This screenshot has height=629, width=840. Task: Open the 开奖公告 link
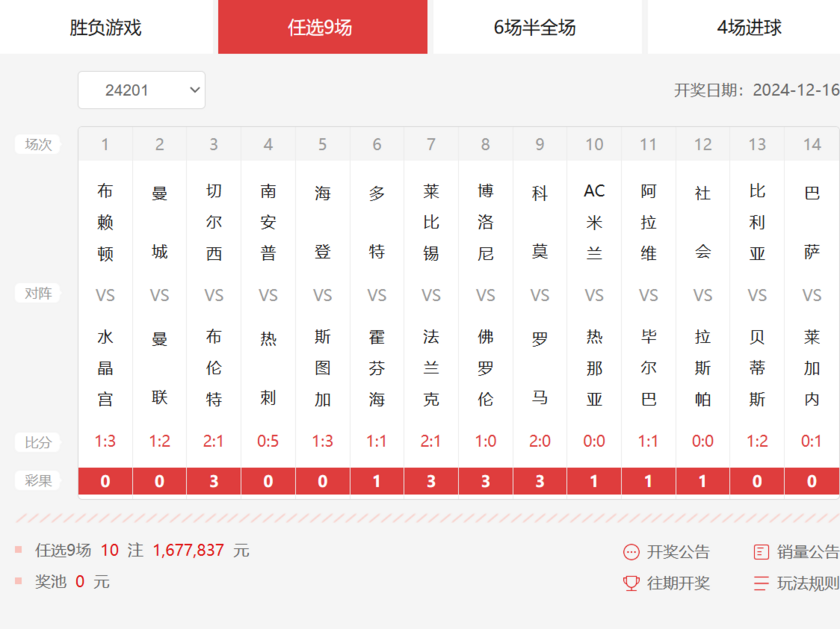678,552
